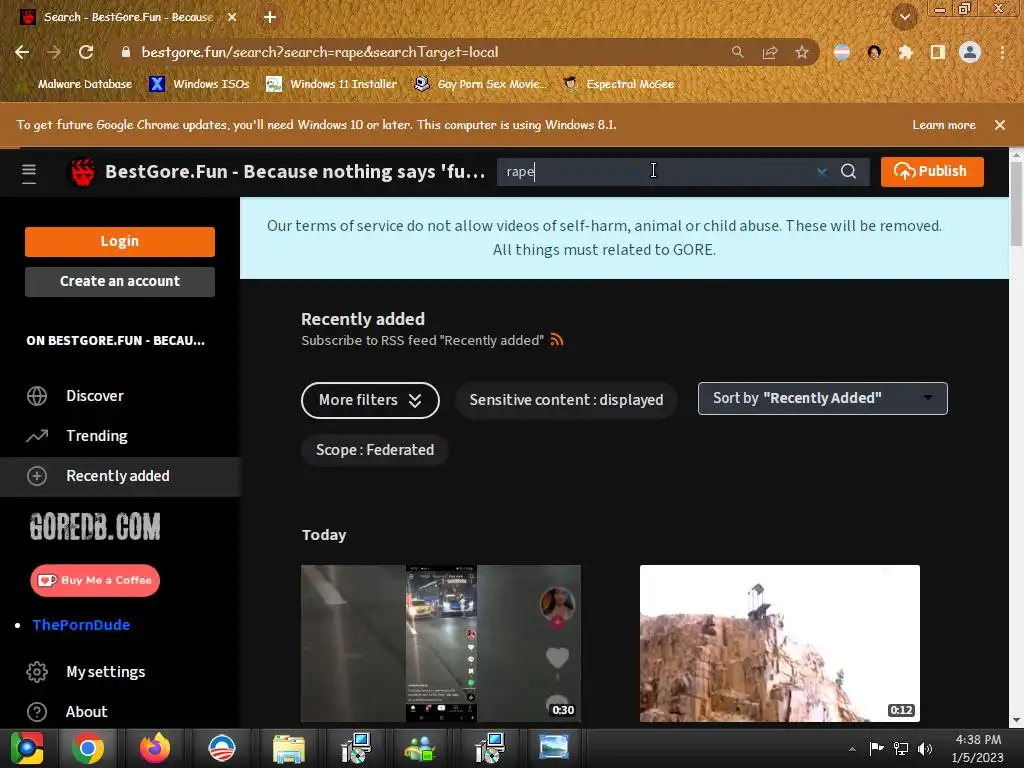Open the hamburger sidebar menu

29,172
